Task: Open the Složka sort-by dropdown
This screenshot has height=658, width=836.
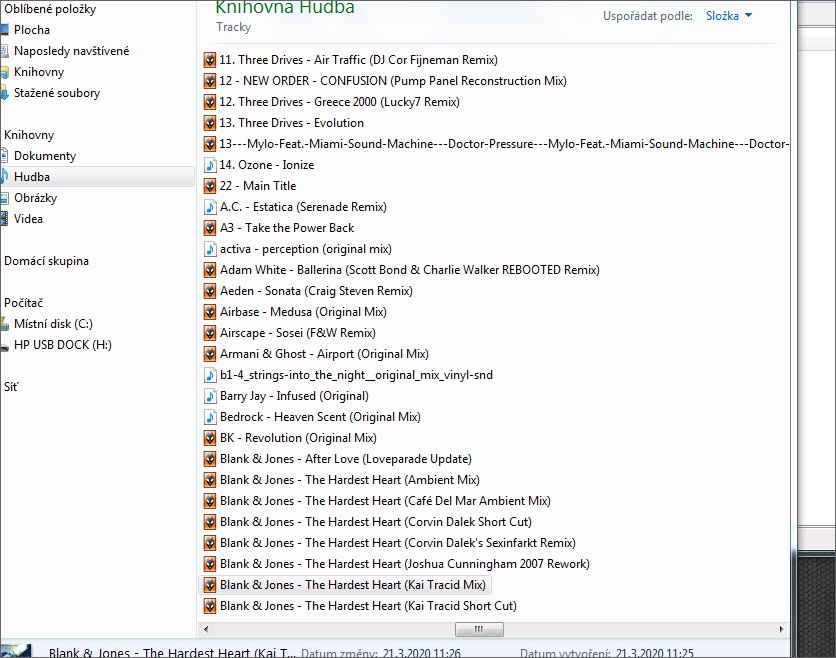Action: pyautogui.click(x=729, y=16)
